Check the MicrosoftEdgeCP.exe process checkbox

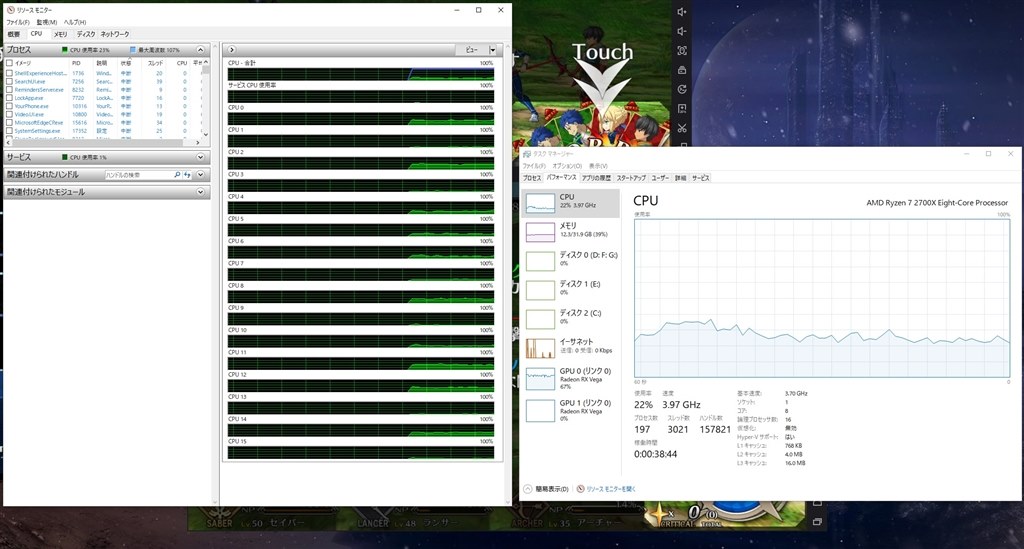coord(10,122)
